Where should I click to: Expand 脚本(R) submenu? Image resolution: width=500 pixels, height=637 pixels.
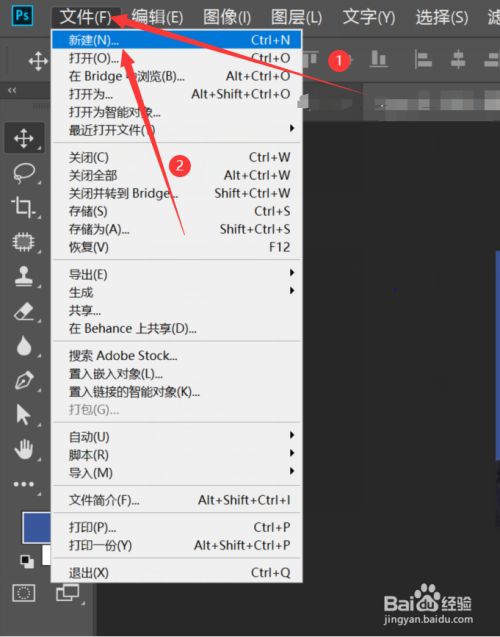(177, 455)
